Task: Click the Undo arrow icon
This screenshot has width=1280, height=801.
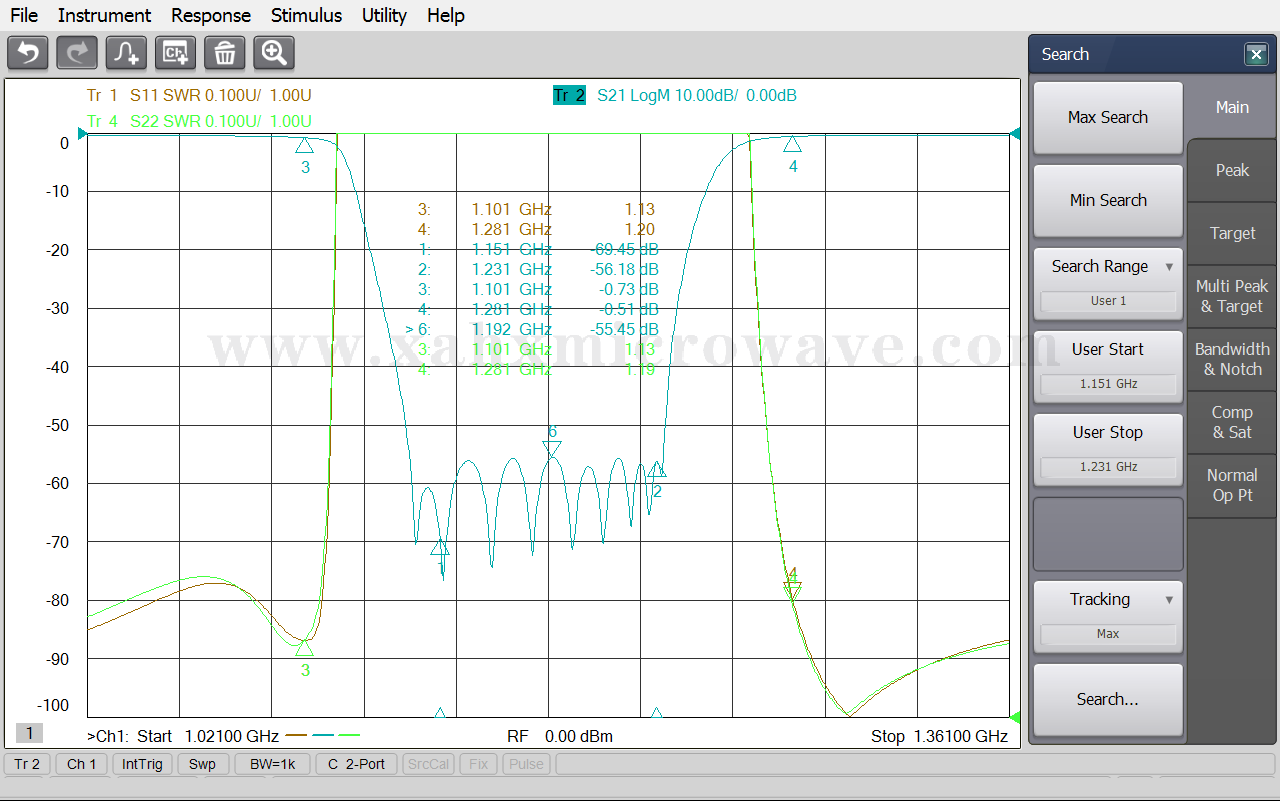Action: click(28, 53)
